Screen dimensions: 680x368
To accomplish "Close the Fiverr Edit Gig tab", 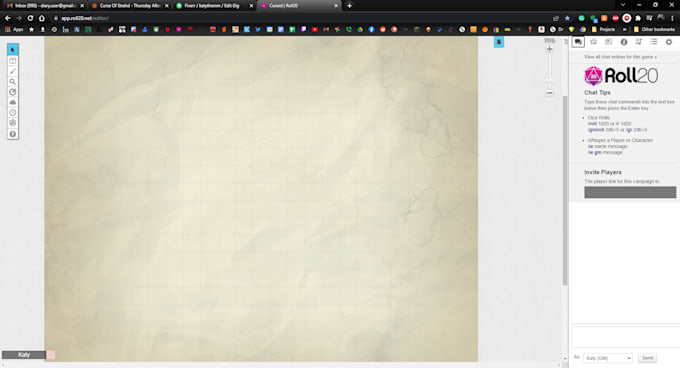I will tap(251, 6).
